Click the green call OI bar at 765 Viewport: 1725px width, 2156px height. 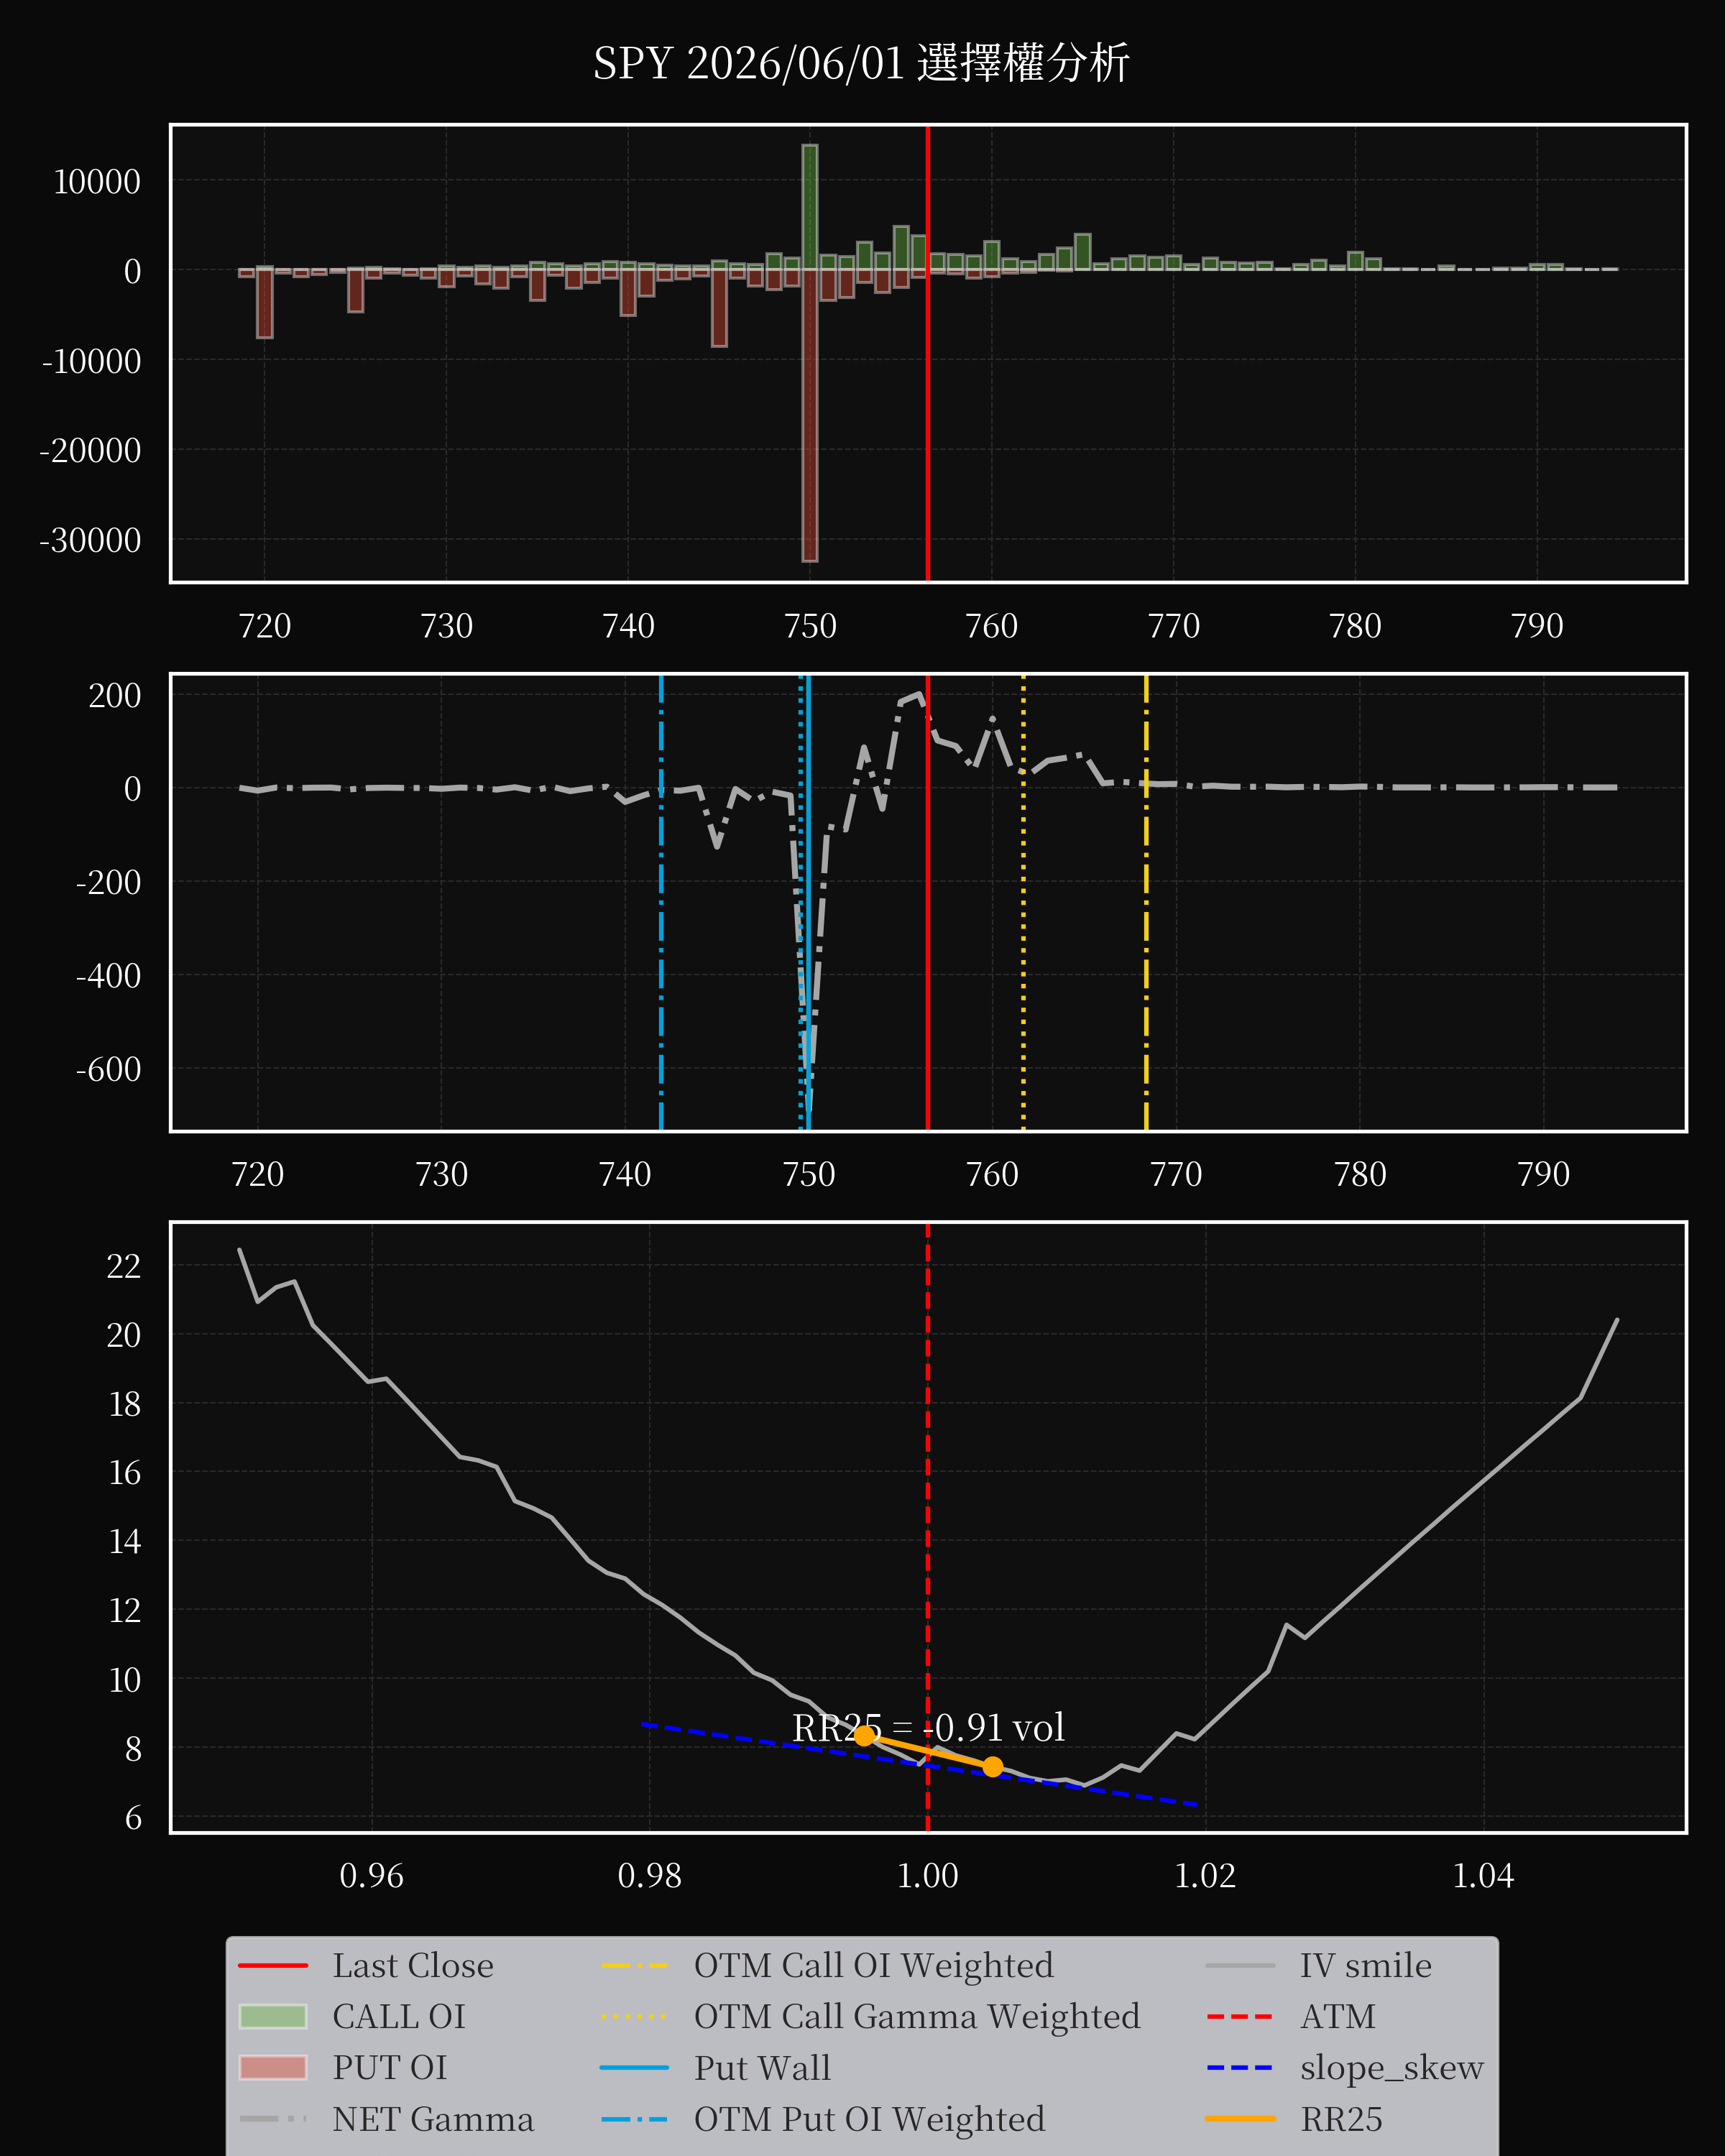[x=1082, y=252]
